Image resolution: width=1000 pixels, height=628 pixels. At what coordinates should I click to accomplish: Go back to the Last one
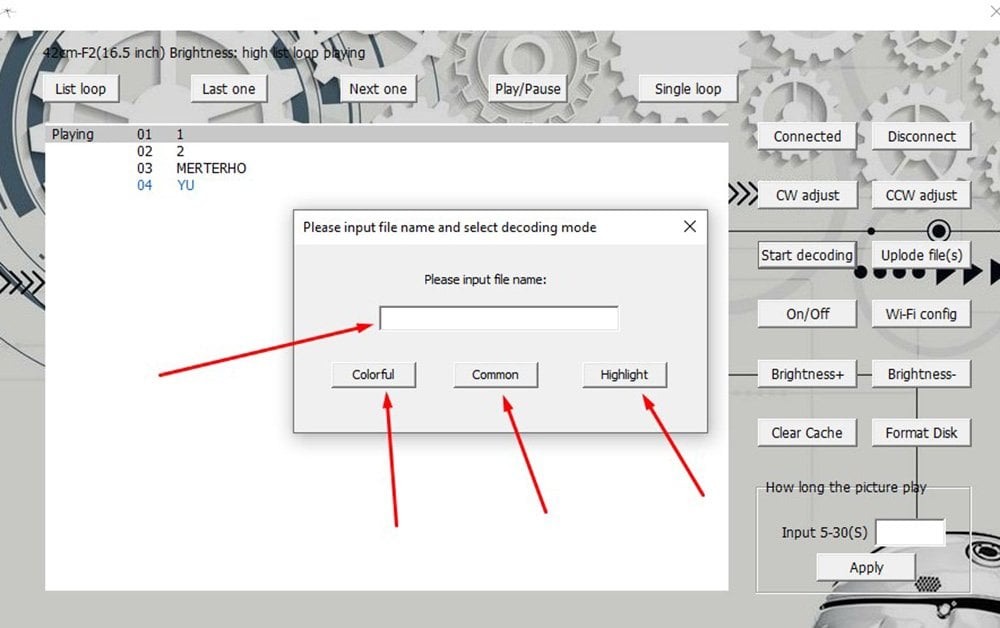click(x=229, y=89)
